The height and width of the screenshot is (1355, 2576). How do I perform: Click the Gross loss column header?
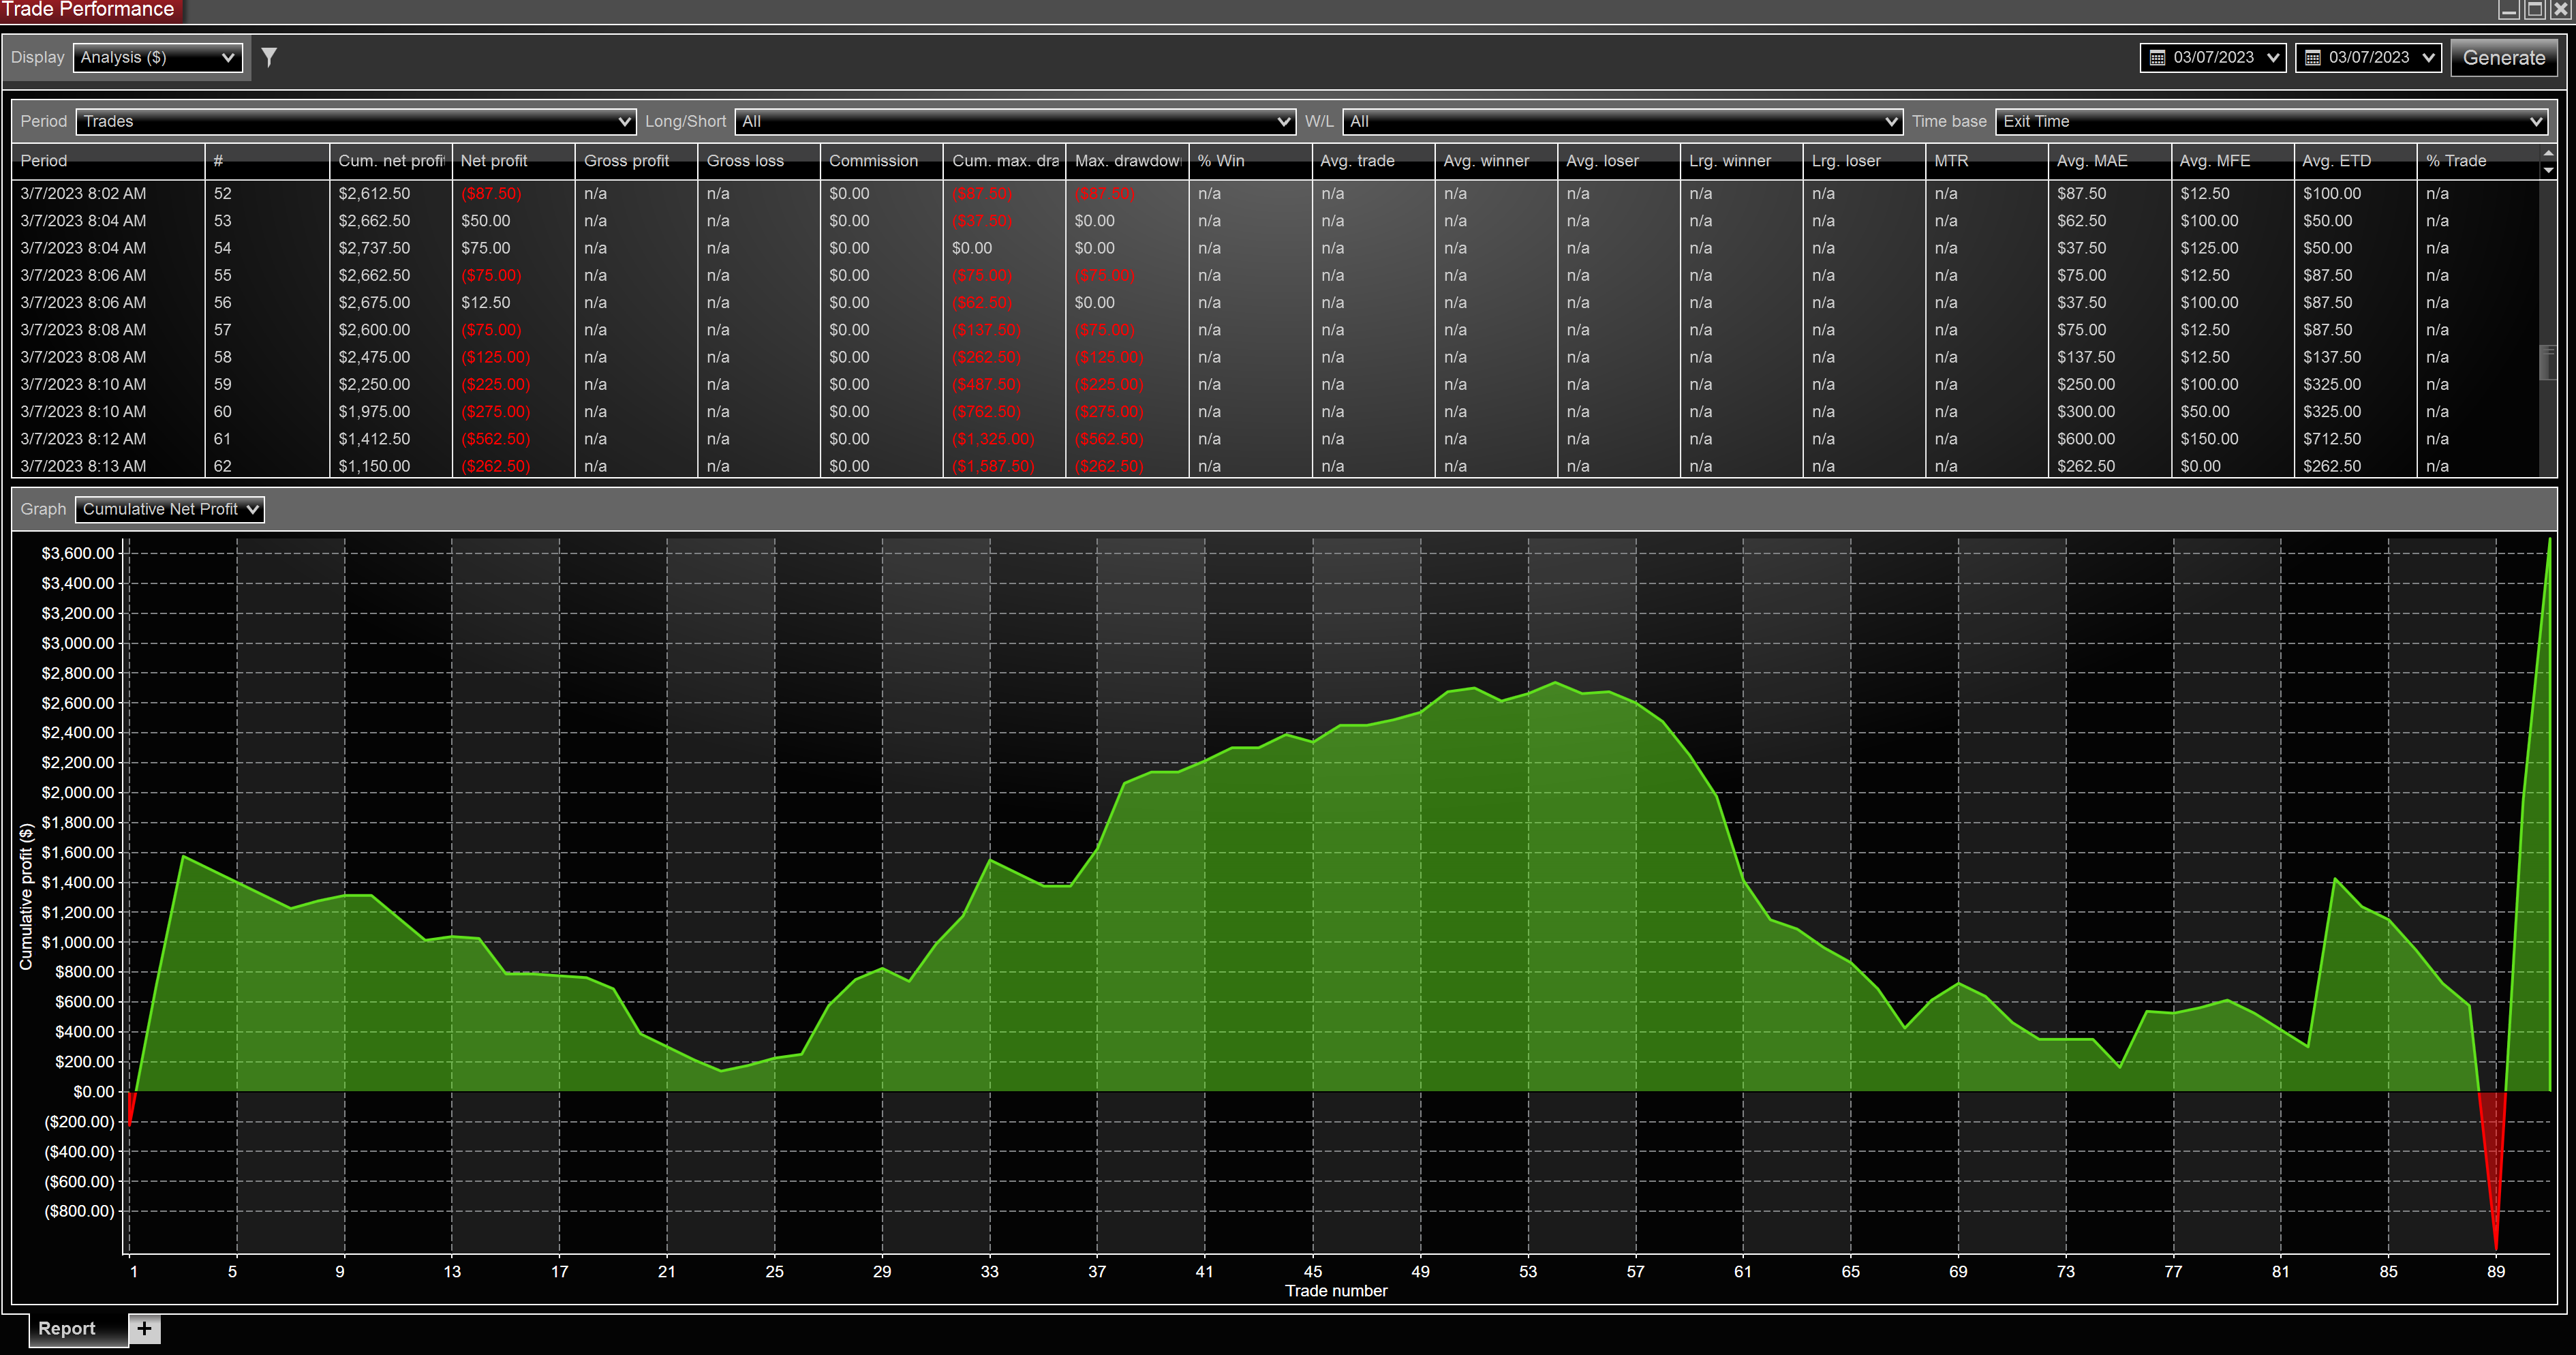pyautogui.click(x=759, y=161)
